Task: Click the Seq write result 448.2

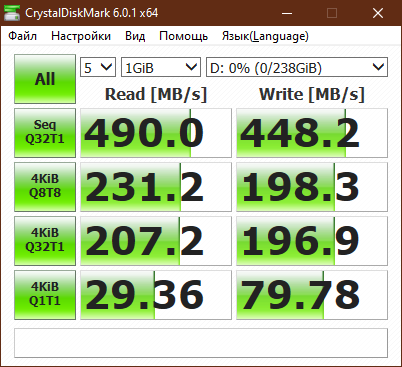Action: pos(312,133)
